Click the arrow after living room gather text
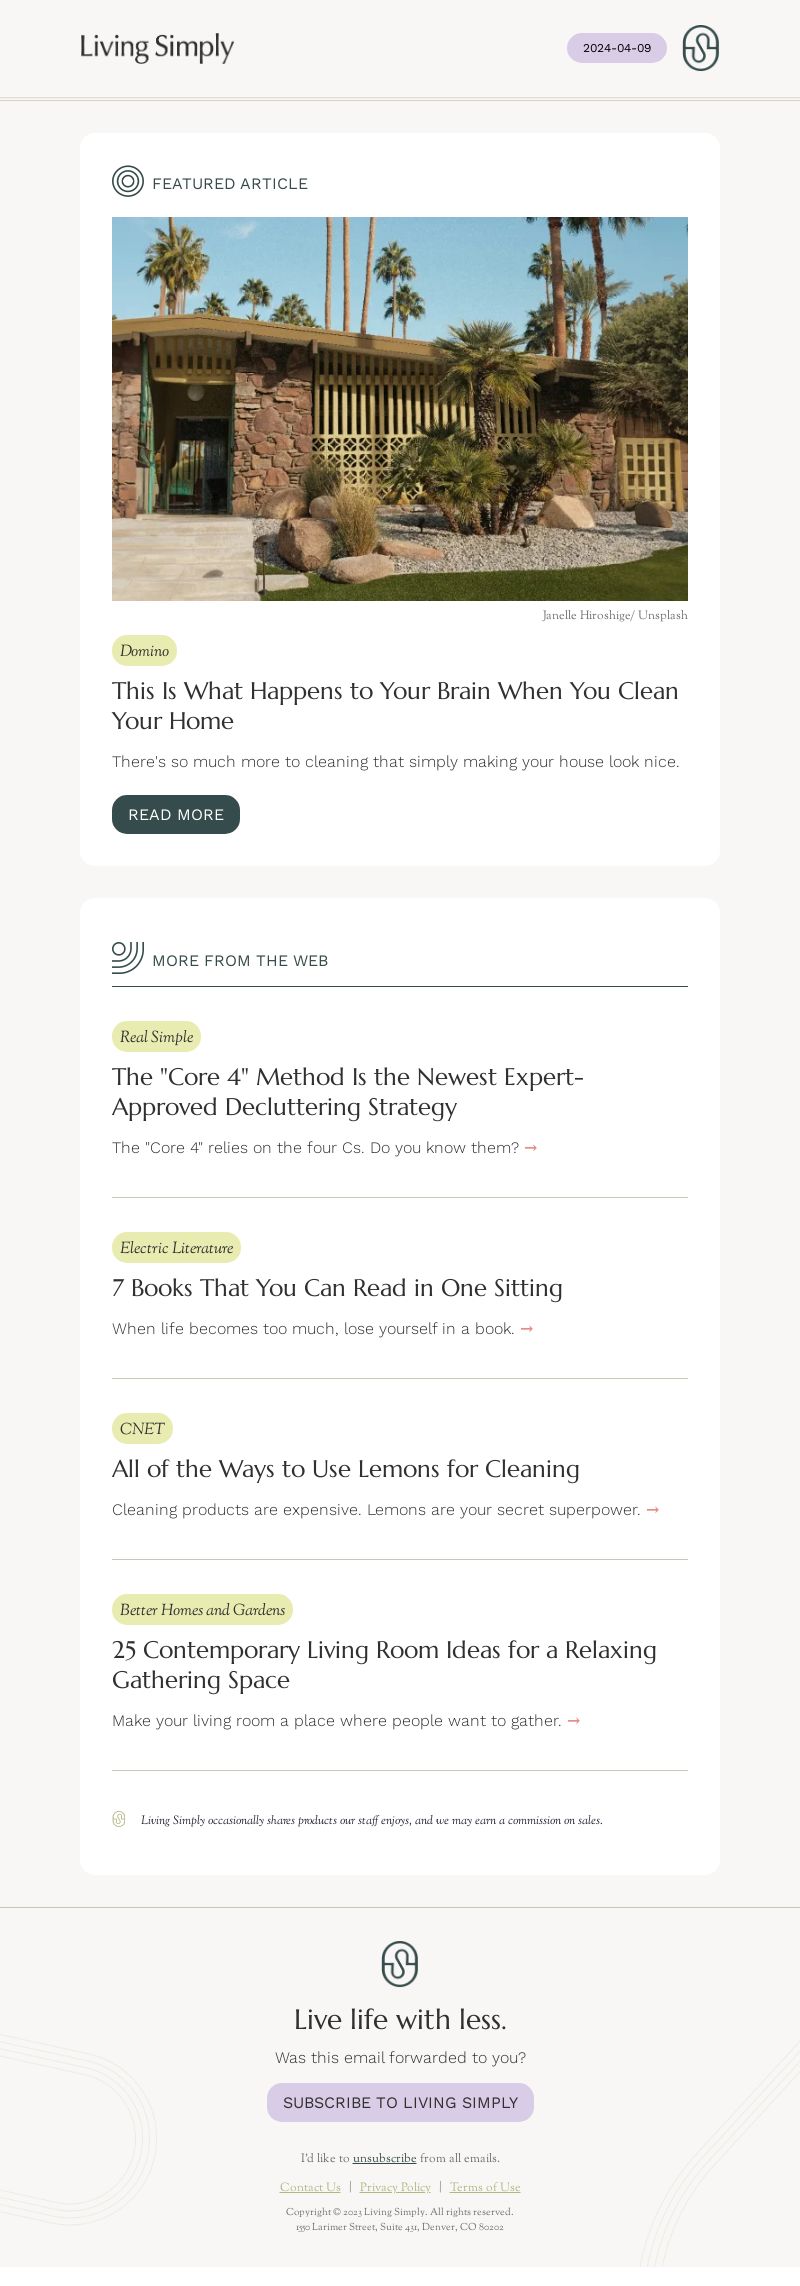 coord(574,1721)
